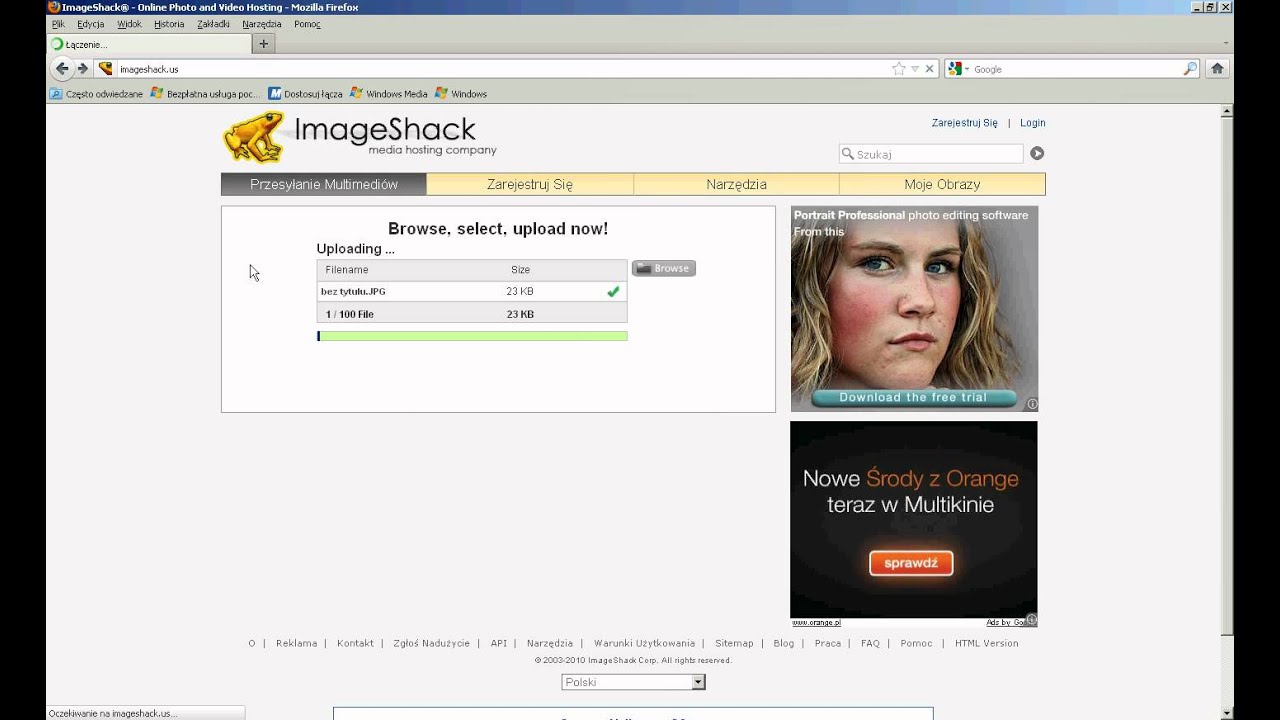The width and height of the screenshot is (1280, 720).
Task: Click the Google search input field
Action: tap(1076, 69)
